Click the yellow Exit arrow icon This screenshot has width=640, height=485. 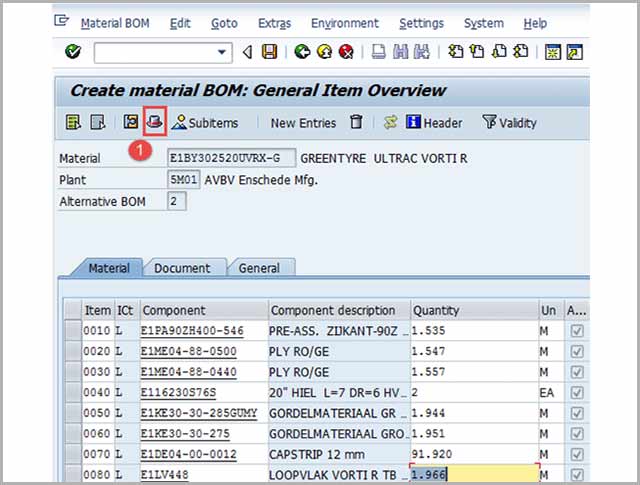click(x=324, y=52)
